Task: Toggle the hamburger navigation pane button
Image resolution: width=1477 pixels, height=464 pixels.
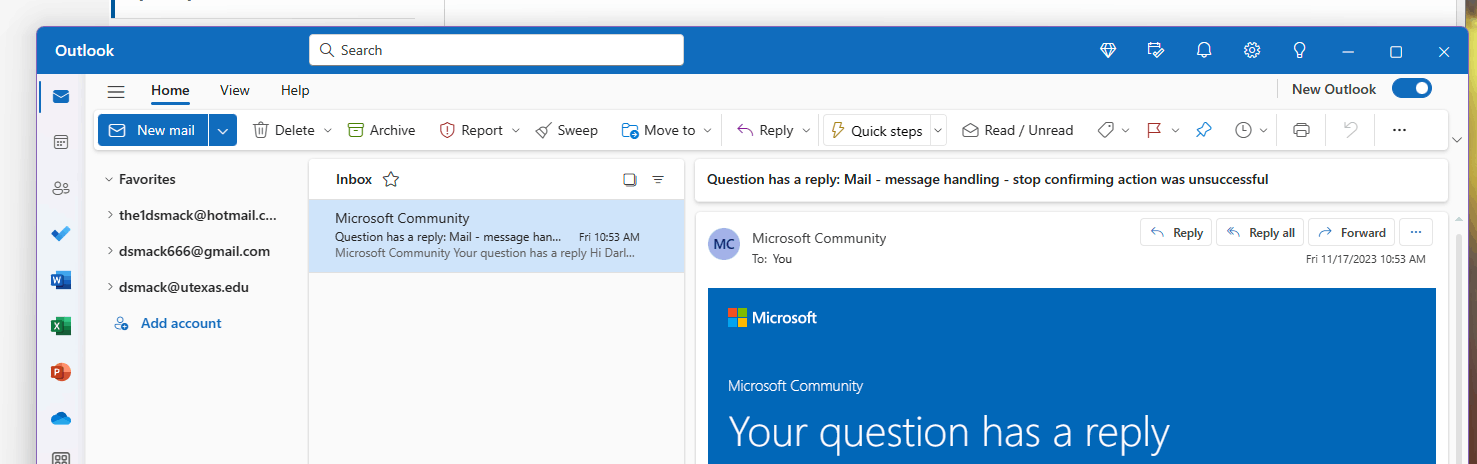Action: [116, 91]
